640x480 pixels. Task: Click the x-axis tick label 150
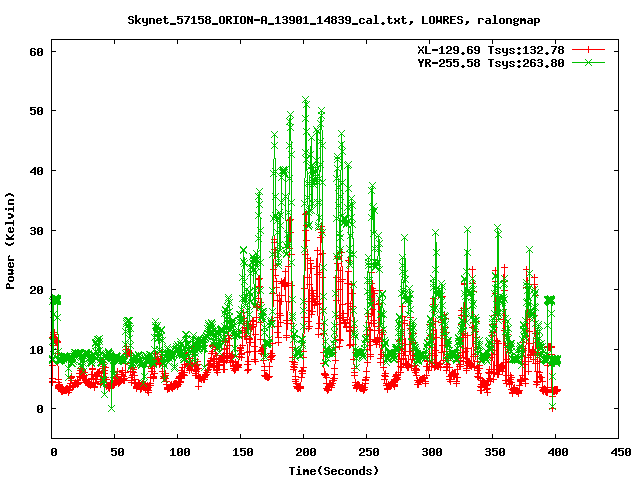click(243, 452)
